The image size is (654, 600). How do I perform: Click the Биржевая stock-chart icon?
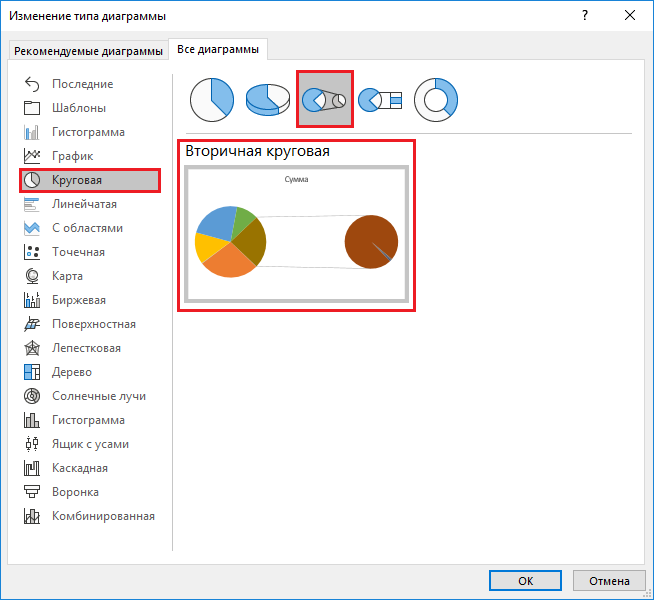tap(32, 300)
